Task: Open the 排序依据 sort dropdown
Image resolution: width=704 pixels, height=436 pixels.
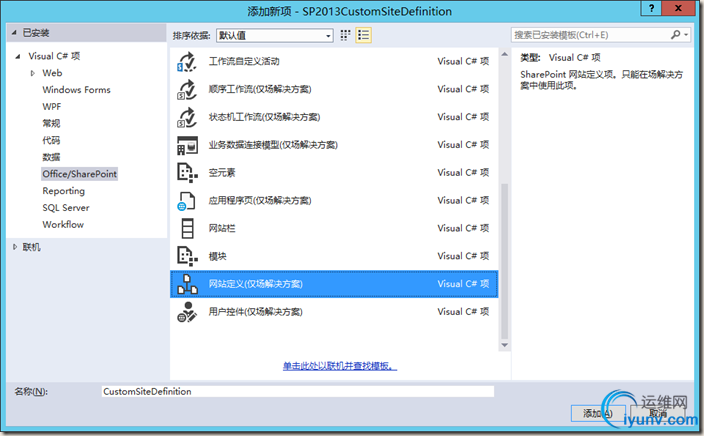Action: coord(275,35)
